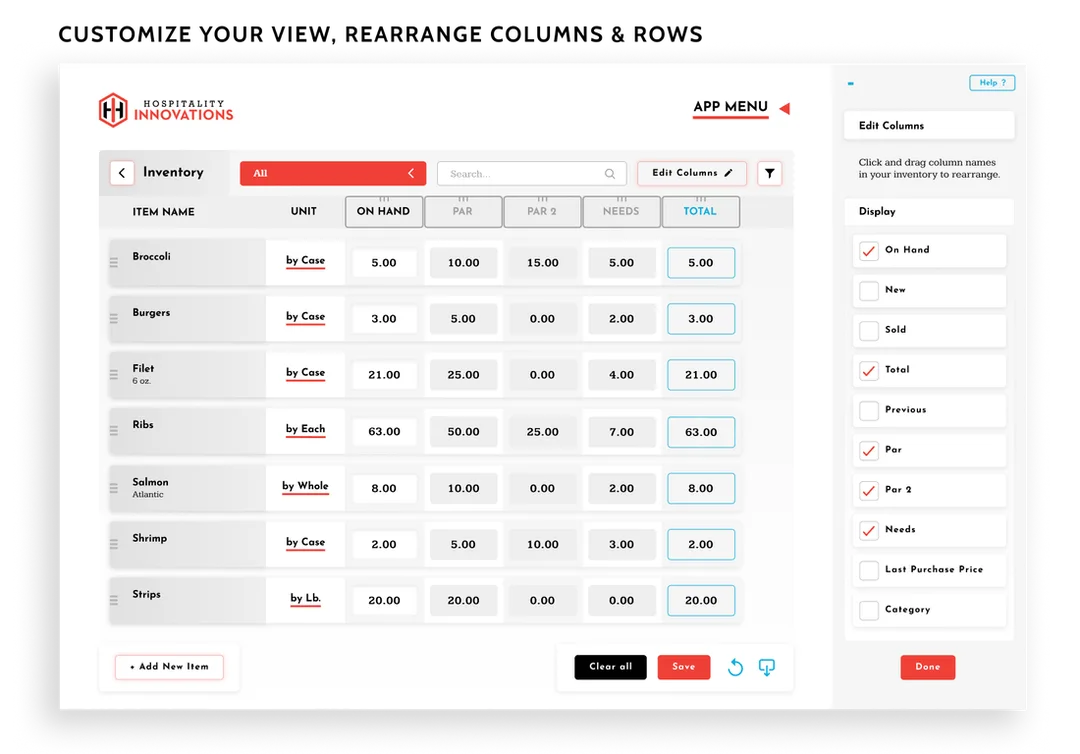Image resolution: width=1080 pixels, height=754 pixels.
Task: Select the Par column header
Action: [463, 211]
